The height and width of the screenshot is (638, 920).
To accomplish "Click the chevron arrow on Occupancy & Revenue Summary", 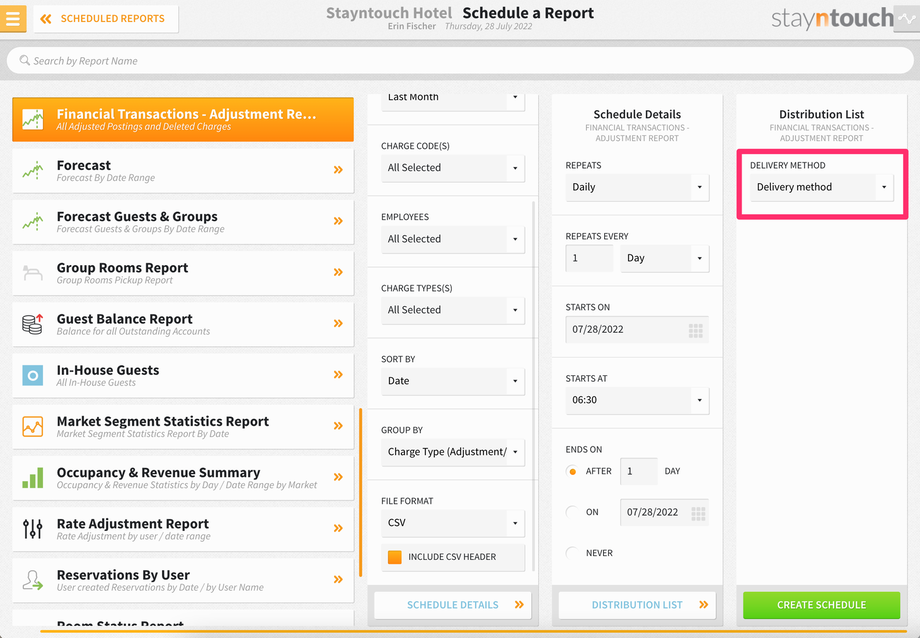I will pos(338,477).
